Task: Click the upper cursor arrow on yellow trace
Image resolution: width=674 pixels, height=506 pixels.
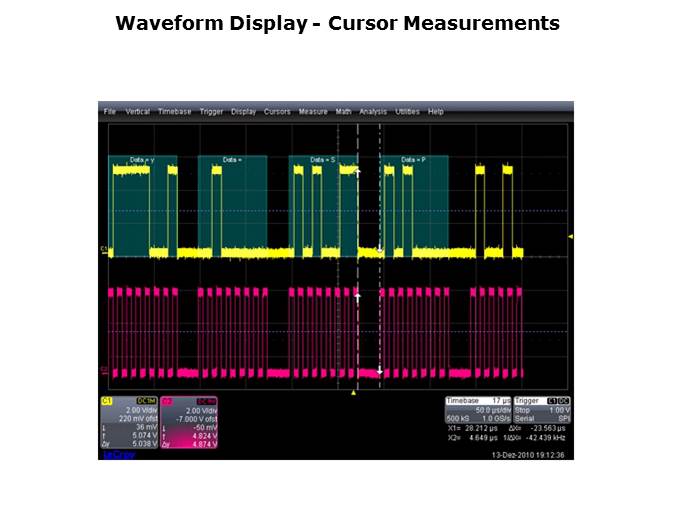Action: [358, 174]
